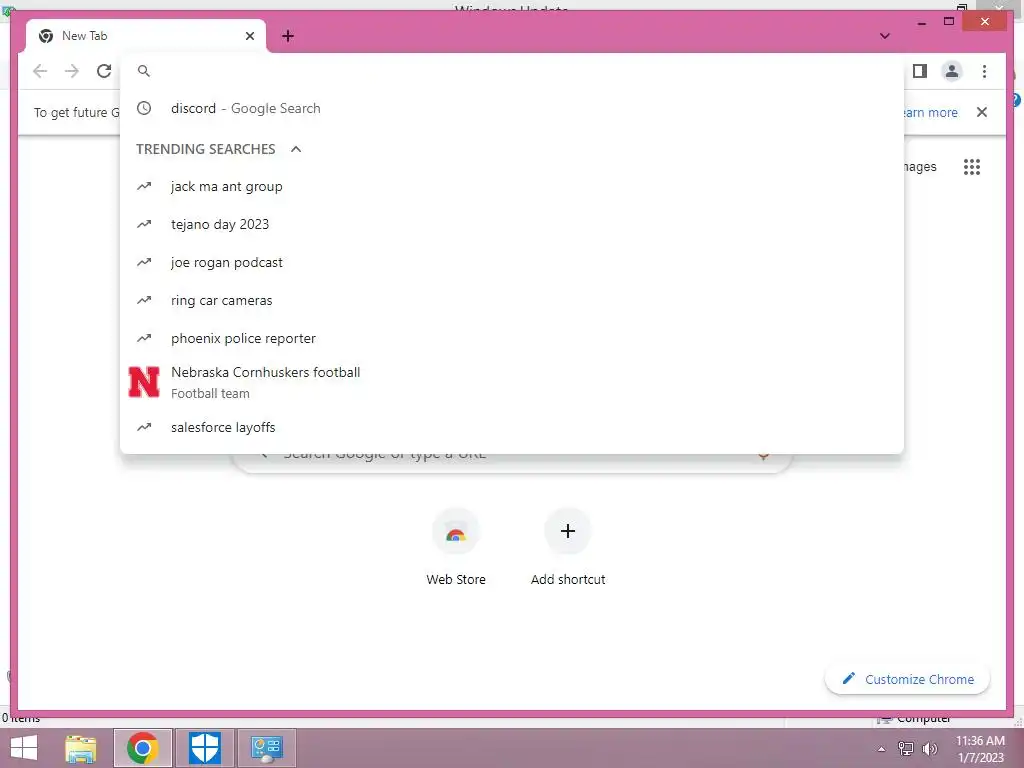Open the Windows Defender shield taskbar icon
1024x768 pixels.
pos(204,748)
